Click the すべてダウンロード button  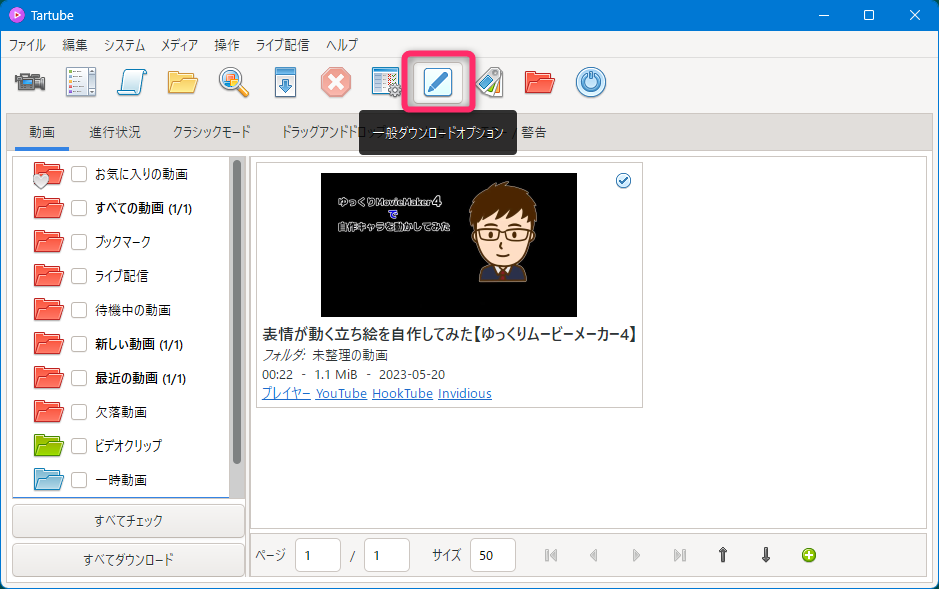click(x=128, y=559)
